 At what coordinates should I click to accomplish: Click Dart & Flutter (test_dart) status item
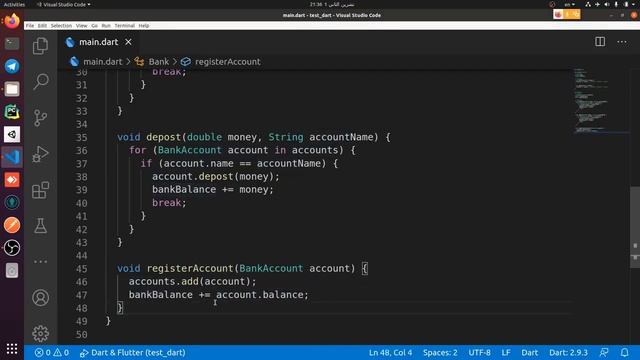[x=133, y=352]
